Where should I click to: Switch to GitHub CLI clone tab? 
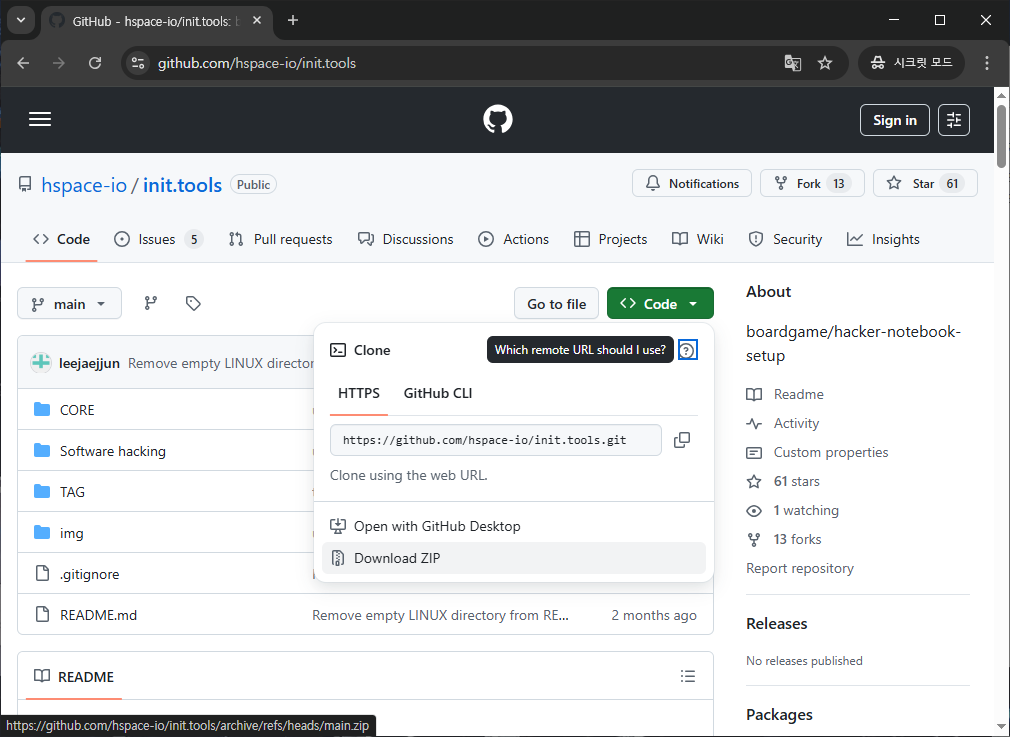tap(437, 393)
